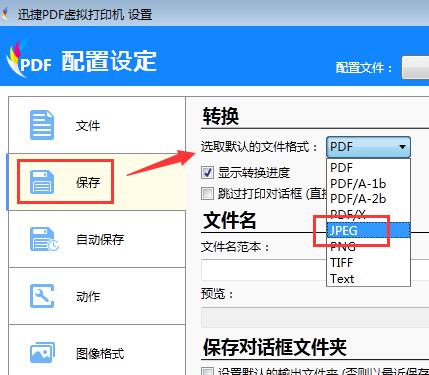The image size is (429, 375).
Task: Switch to the 保存 tab
Action: coord(97,182)
